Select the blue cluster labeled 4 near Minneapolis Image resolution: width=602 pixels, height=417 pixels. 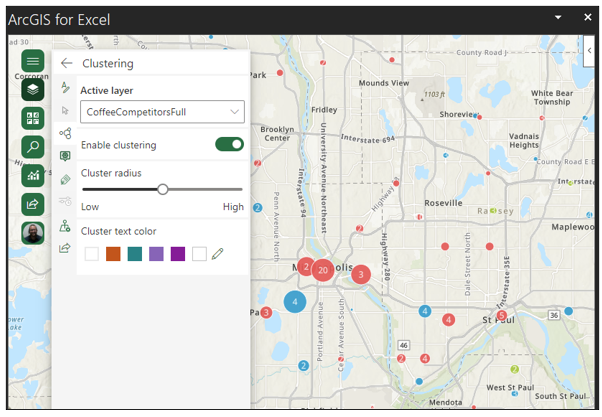(x=294, y=301)
